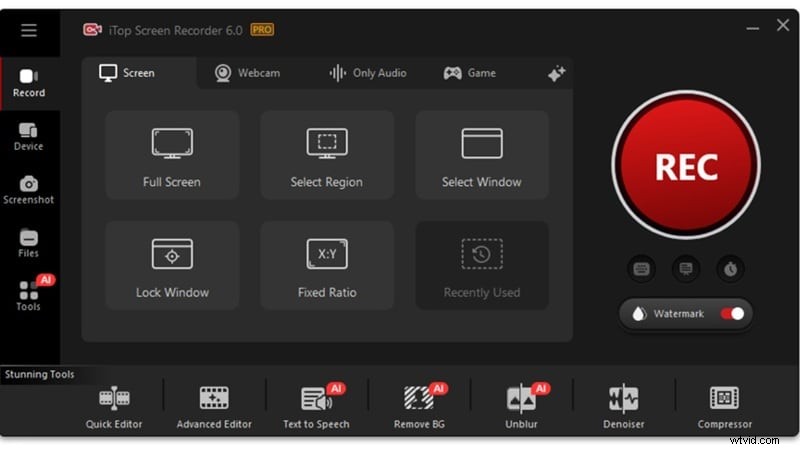Image resolution: width=800 pixels, height=450 pixels.
Task: Open the Recently Used region tile
Action: coord(482,265)
